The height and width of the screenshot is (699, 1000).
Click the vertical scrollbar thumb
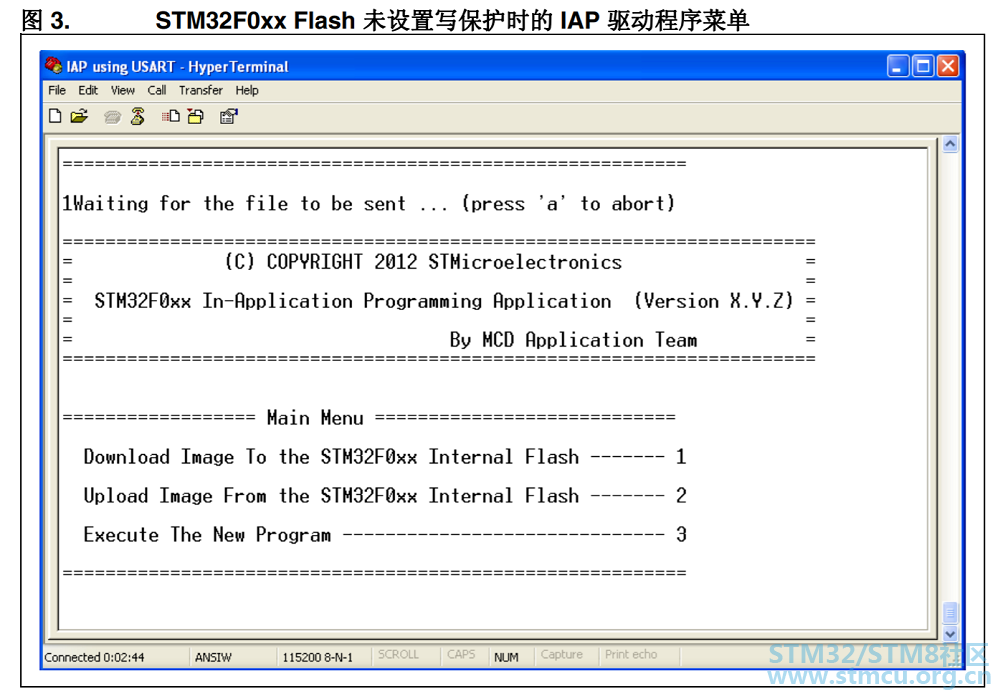click(950, 614)
